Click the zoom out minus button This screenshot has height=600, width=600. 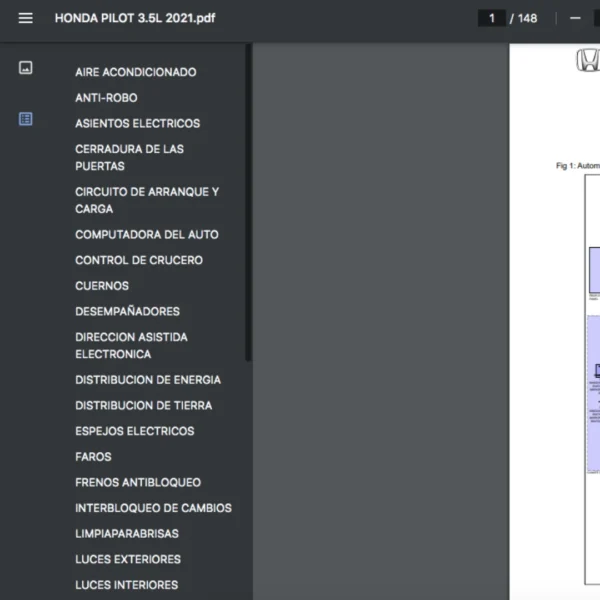[575, 18]
